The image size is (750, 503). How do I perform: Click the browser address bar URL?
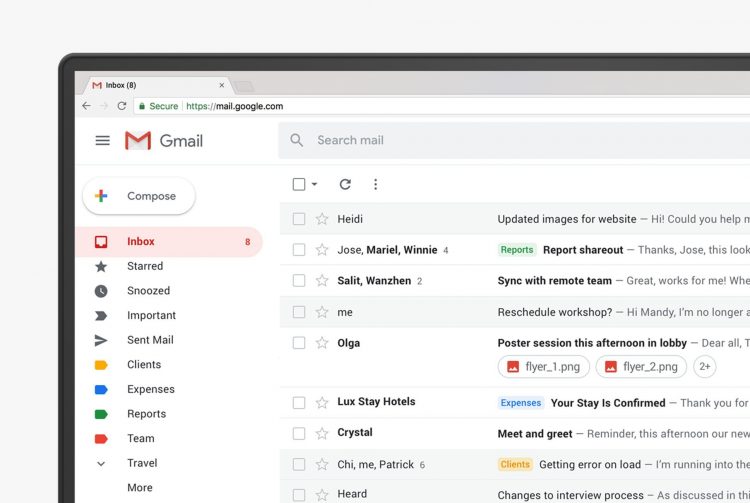(x=234, y=106)
